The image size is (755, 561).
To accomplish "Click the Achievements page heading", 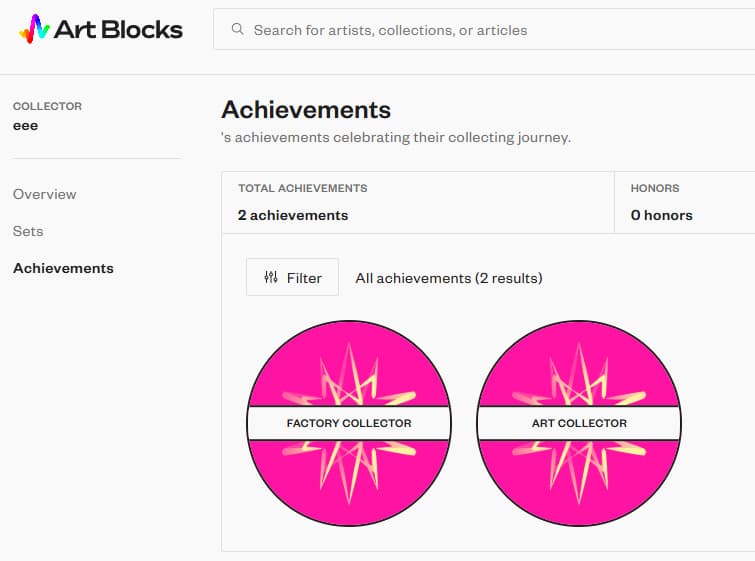I will pos(306,110).
